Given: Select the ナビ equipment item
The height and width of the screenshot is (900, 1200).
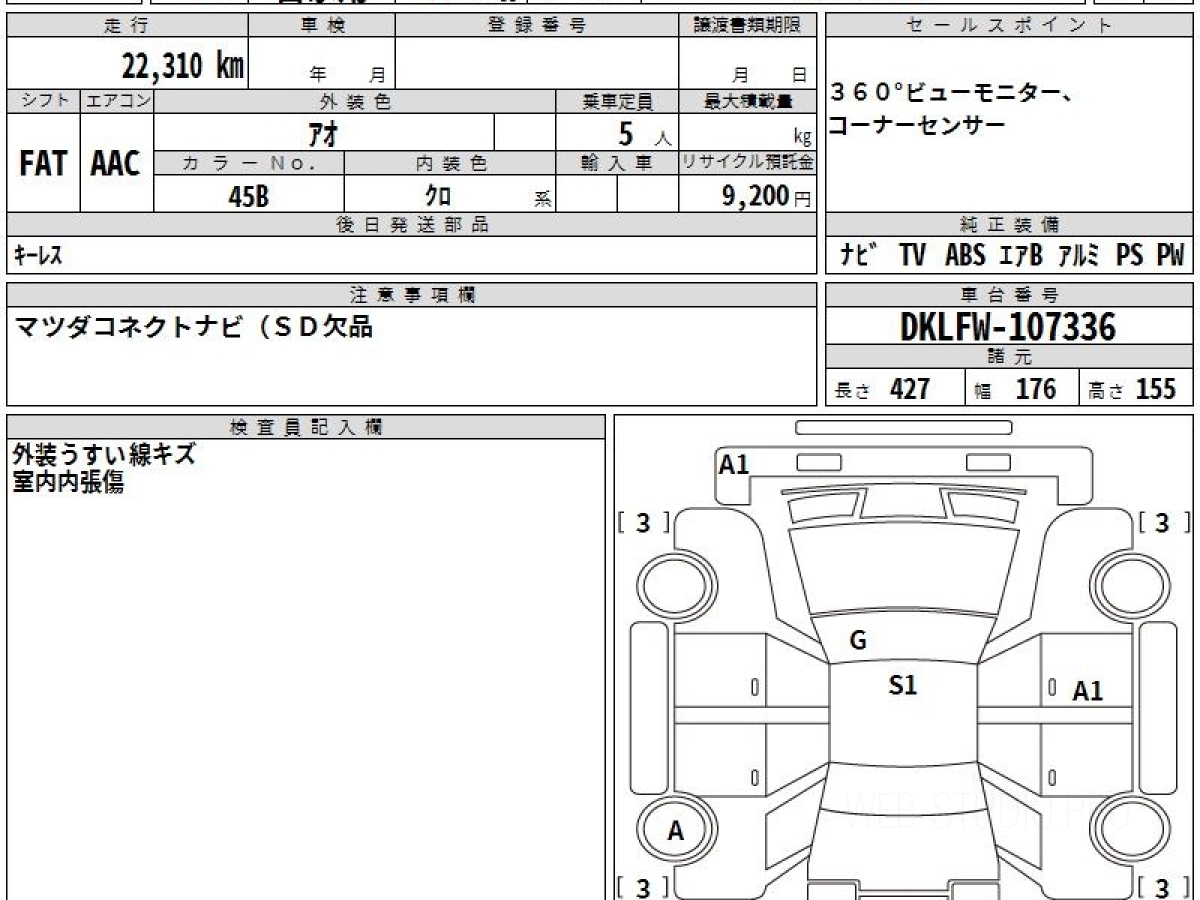Looking at the screenshot, I should [859, 255].
